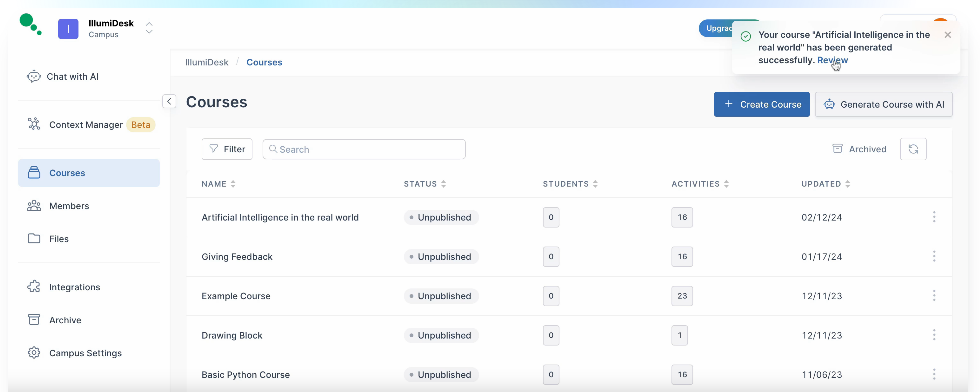Image resolution: width=980 pixels, height=392 pixels.
Task: Open the Context Manager Beta section
Action: coord(91,124)
